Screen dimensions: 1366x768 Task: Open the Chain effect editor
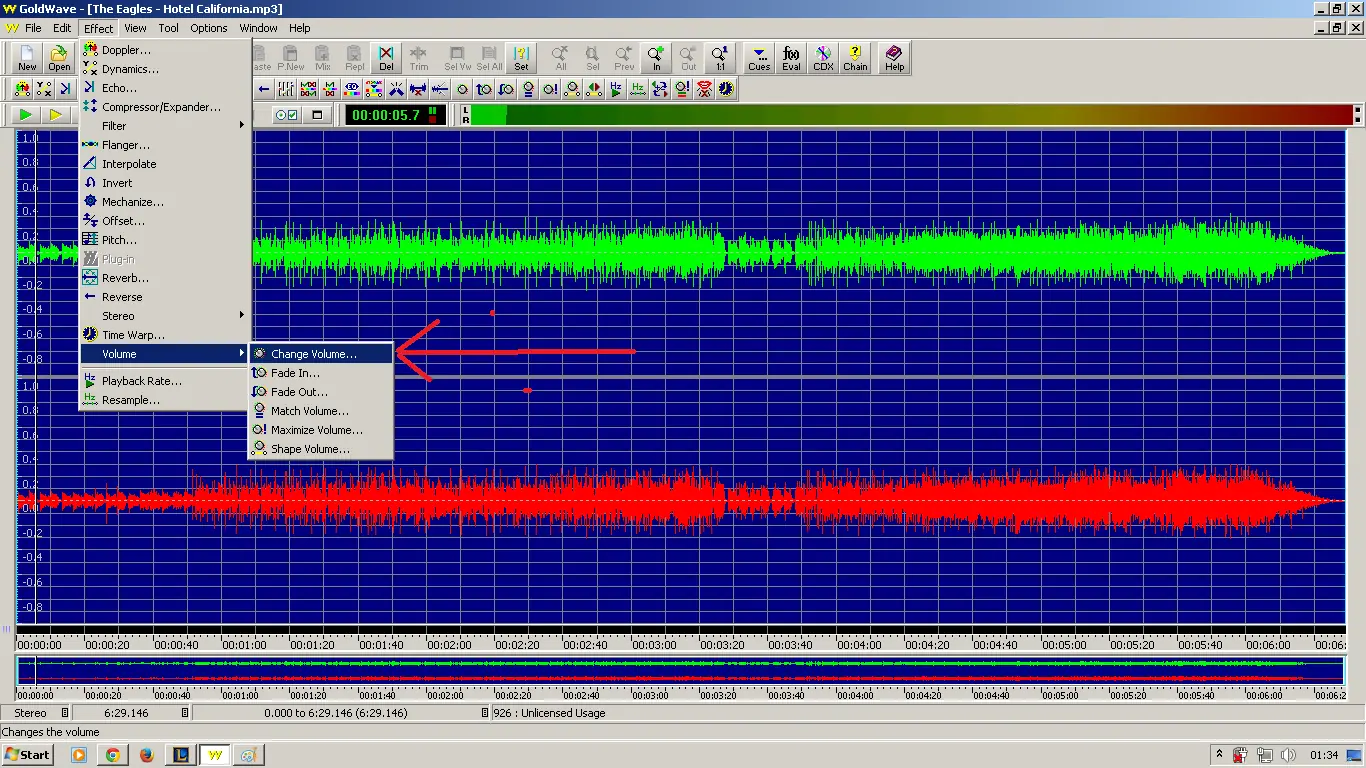[x=855, y=58]
